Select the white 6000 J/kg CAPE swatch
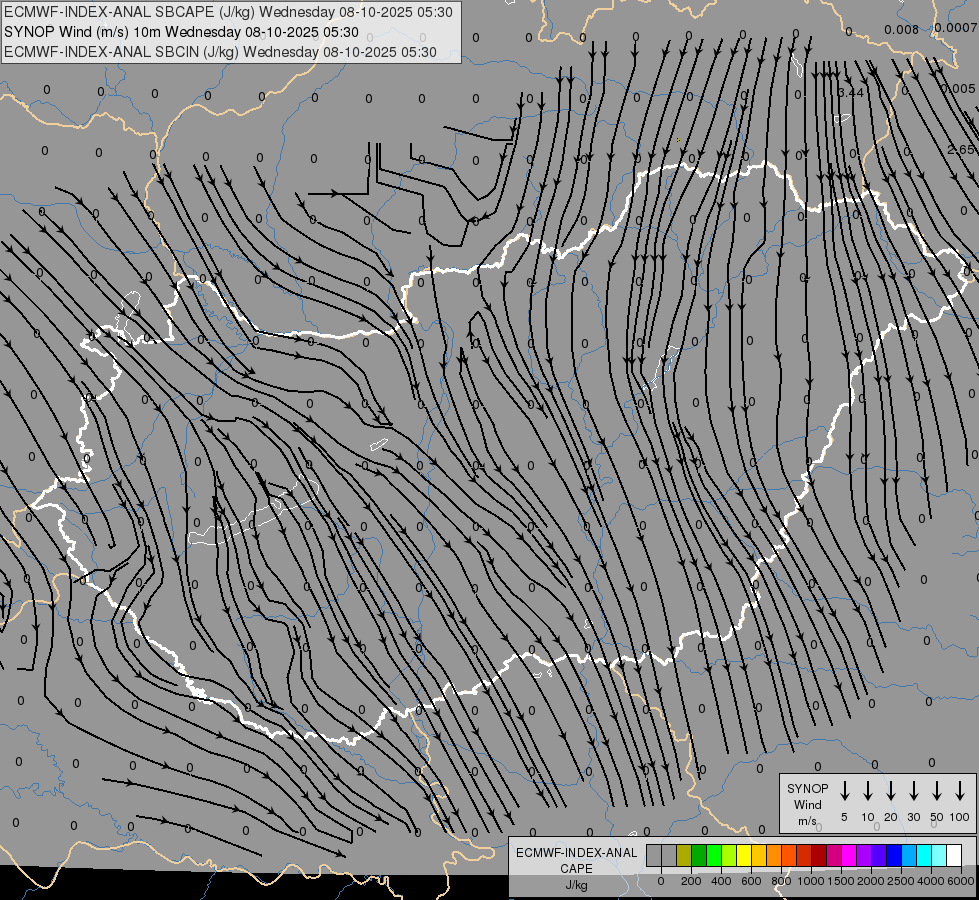979x900 pixels. pos(953,855)
